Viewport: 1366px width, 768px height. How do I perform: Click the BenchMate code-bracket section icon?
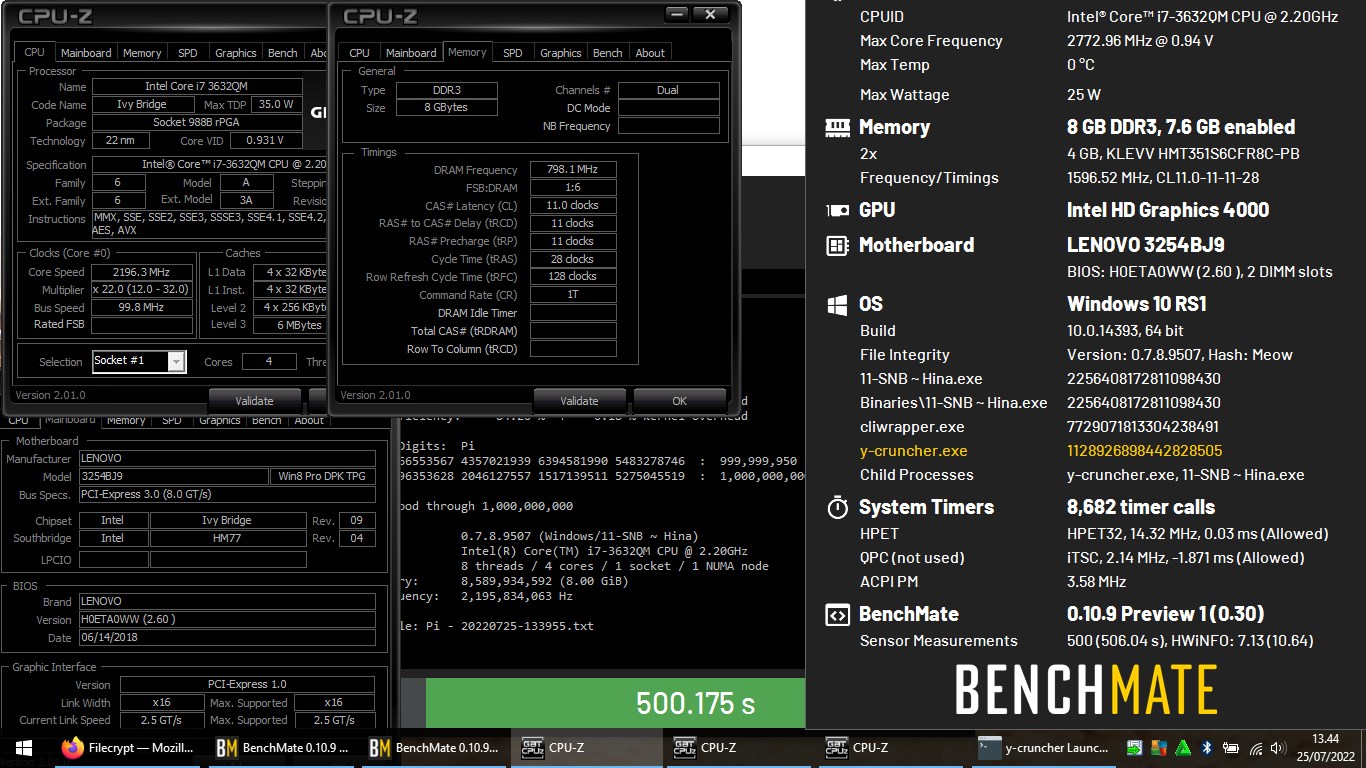[x=837, y=614]
